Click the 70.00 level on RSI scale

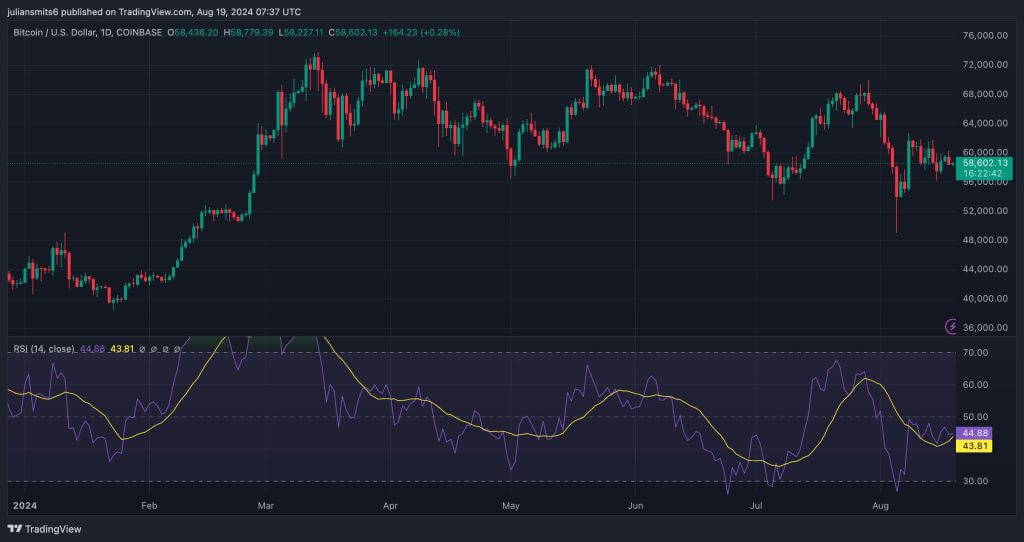coord(974,353)
